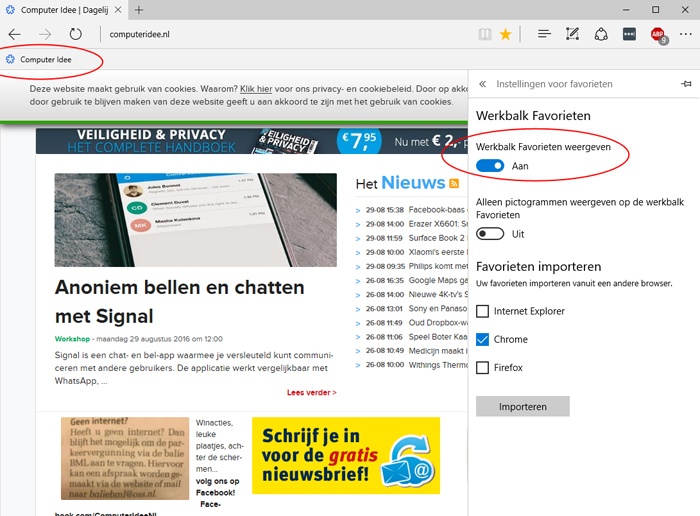Image resolution: width=700 pixels, height=516 pixels.
Task: Click the gratis nieuwsbrief yellow banner
Action: point(346,456)
